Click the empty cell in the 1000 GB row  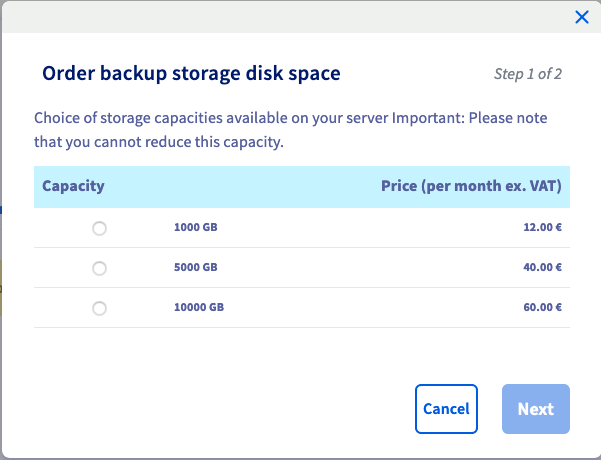click(x=380, y=228)
